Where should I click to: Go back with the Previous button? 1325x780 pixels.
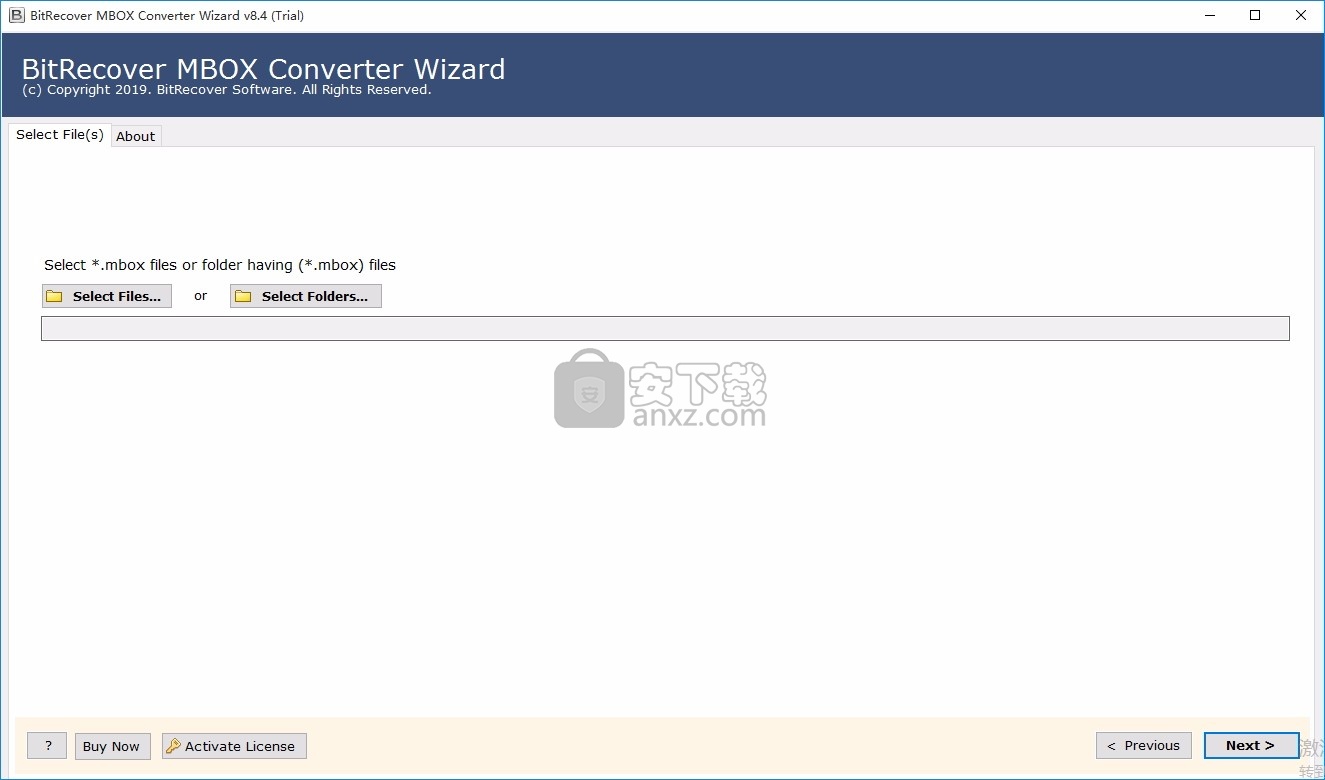1144,745
